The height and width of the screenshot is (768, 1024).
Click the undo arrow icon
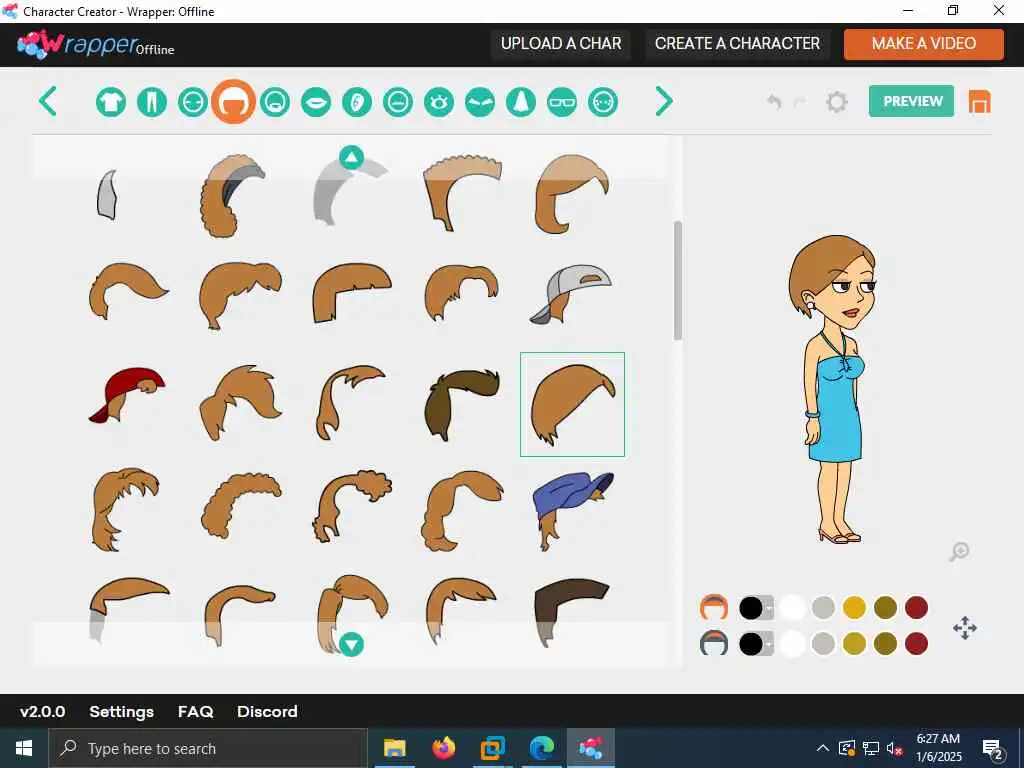(775, 101)
